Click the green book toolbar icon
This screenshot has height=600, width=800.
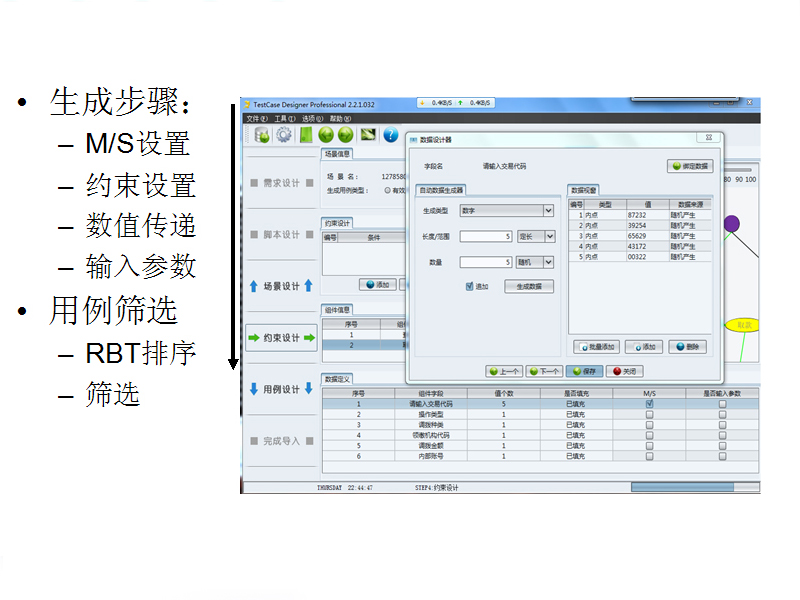click(305, 135)
